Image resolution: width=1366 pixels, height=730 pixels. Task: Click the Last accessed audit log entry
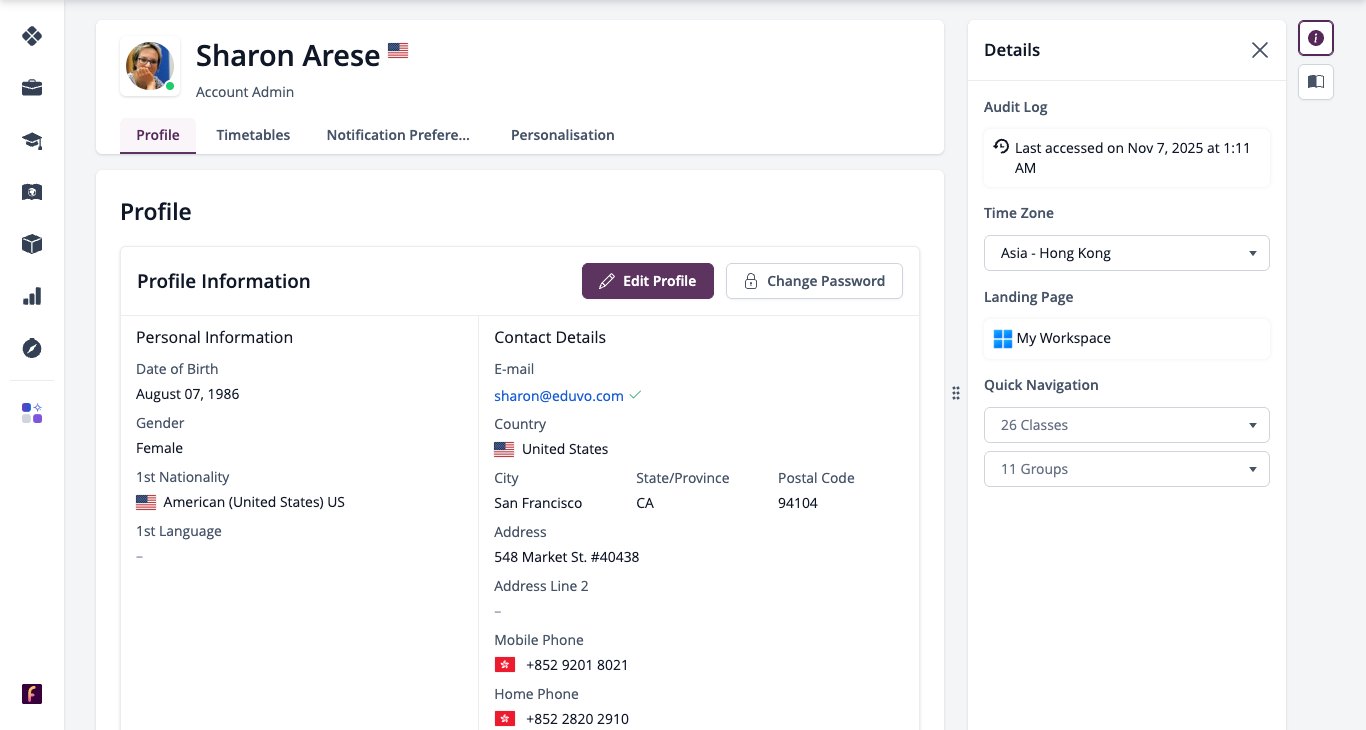1127,158
